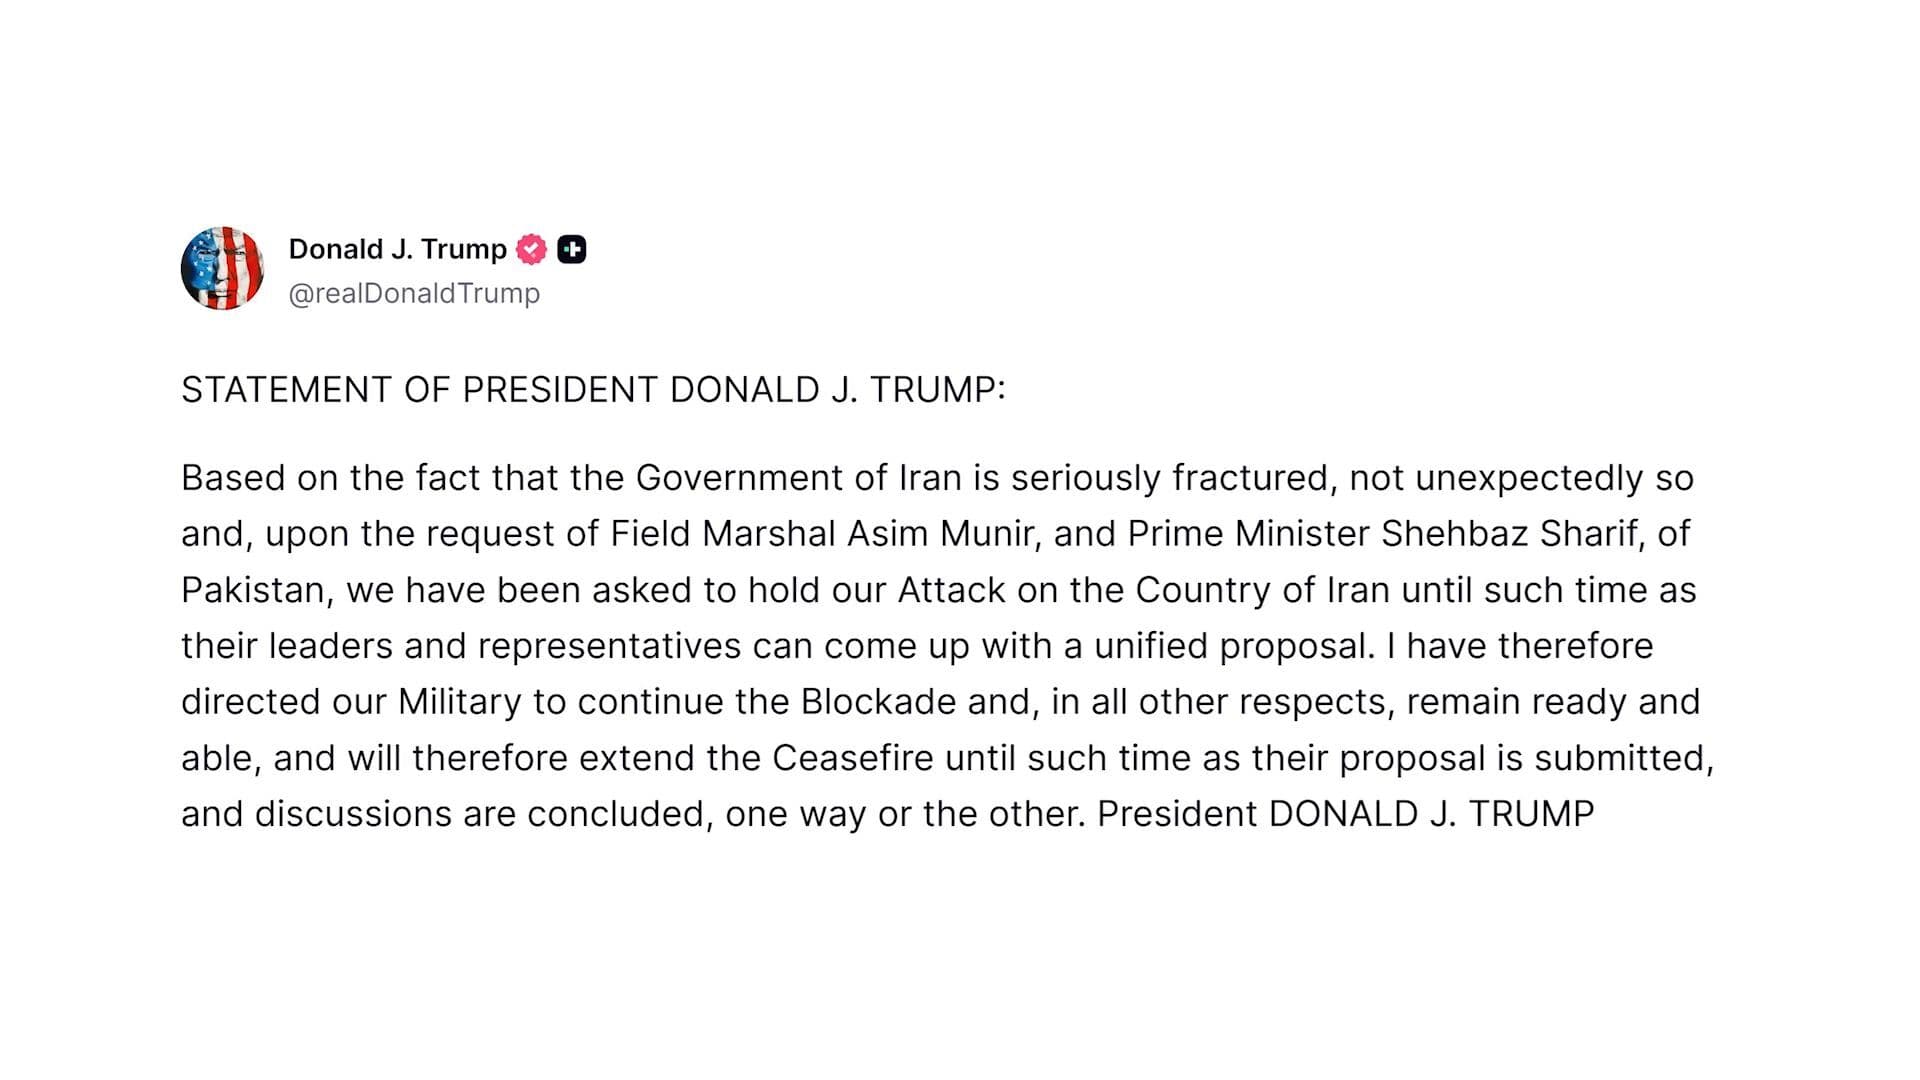Click the STATEMENT OF PRESIDENT heading line
The height and width of the screenshot is (1080, 1920).
[x=593, y=390]
